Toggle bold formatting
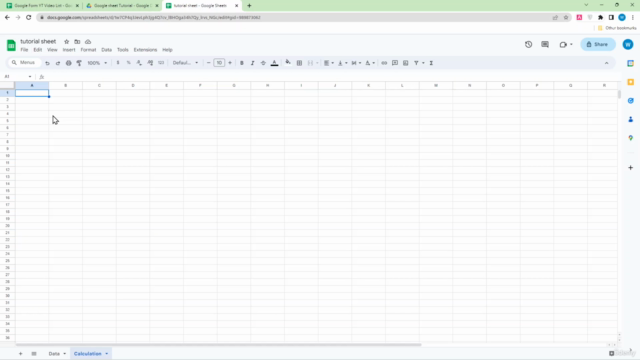The image size is (640, 360). [242, 63]
